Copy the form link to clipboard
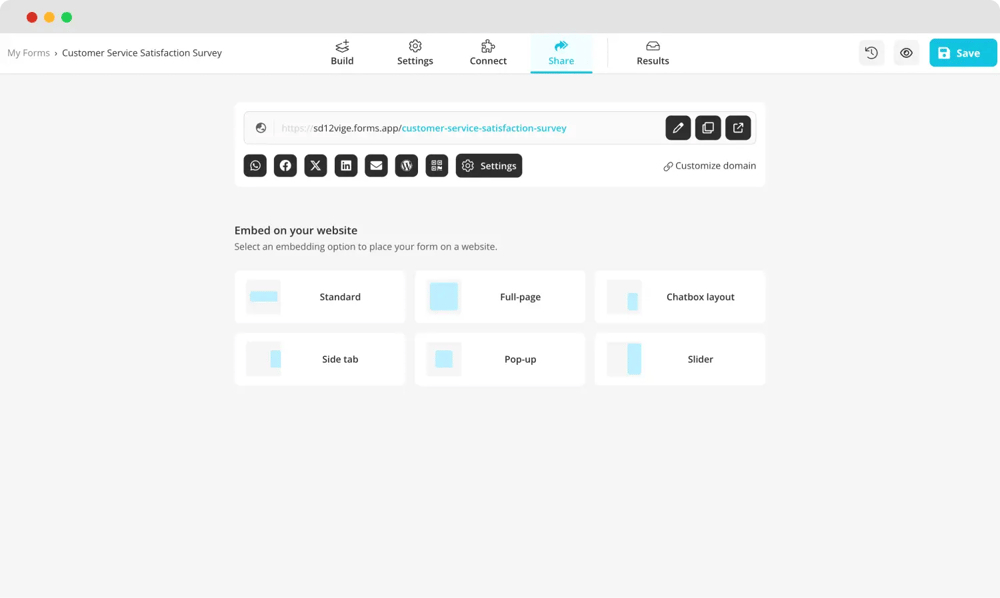1000x598 pixels. 708,128
